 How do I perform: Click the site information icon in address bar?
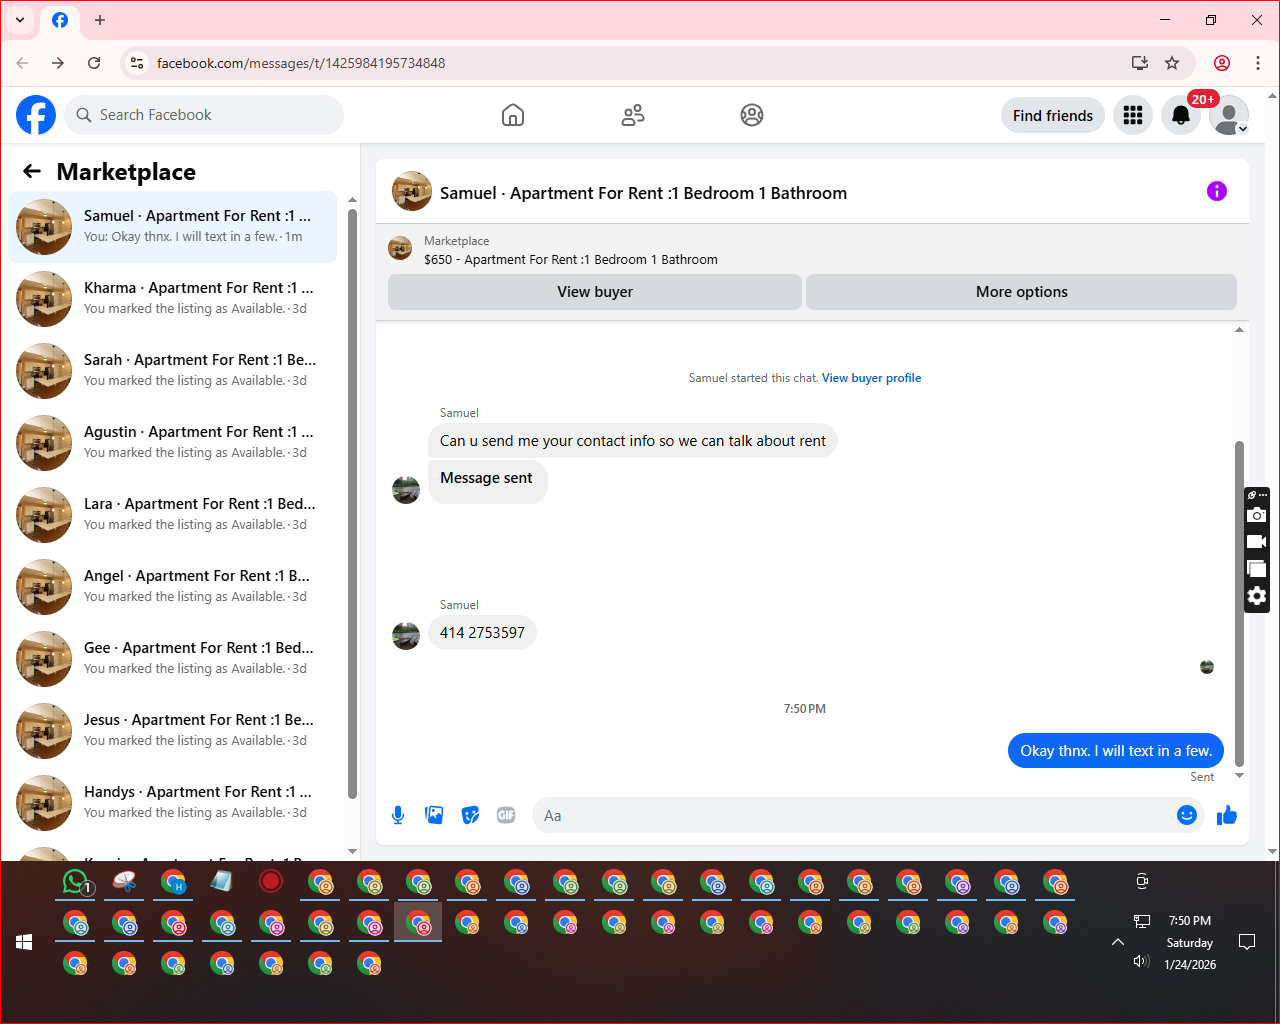138,63
